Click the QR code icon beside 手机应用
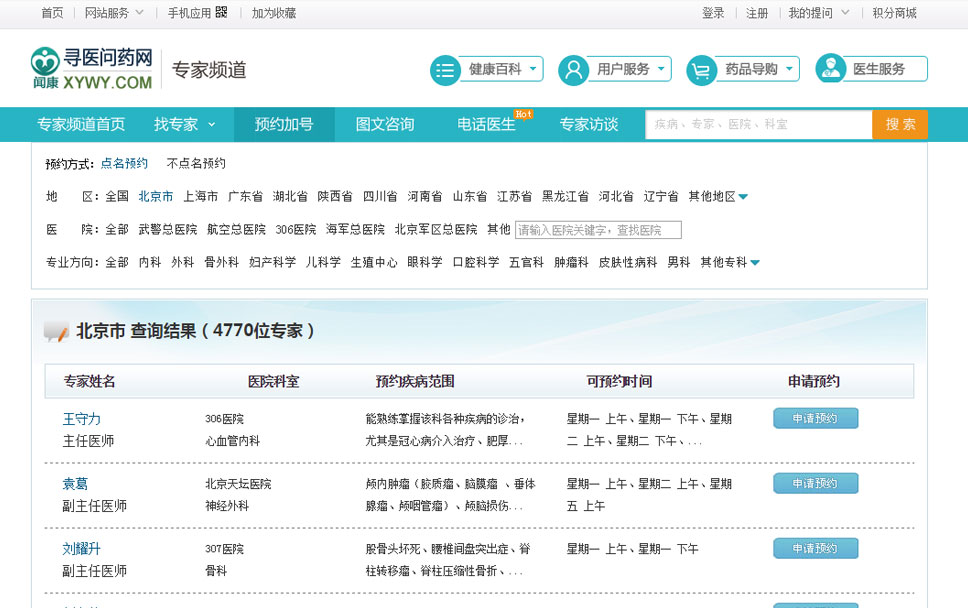968x608 pixels. [x=221, y=13]
